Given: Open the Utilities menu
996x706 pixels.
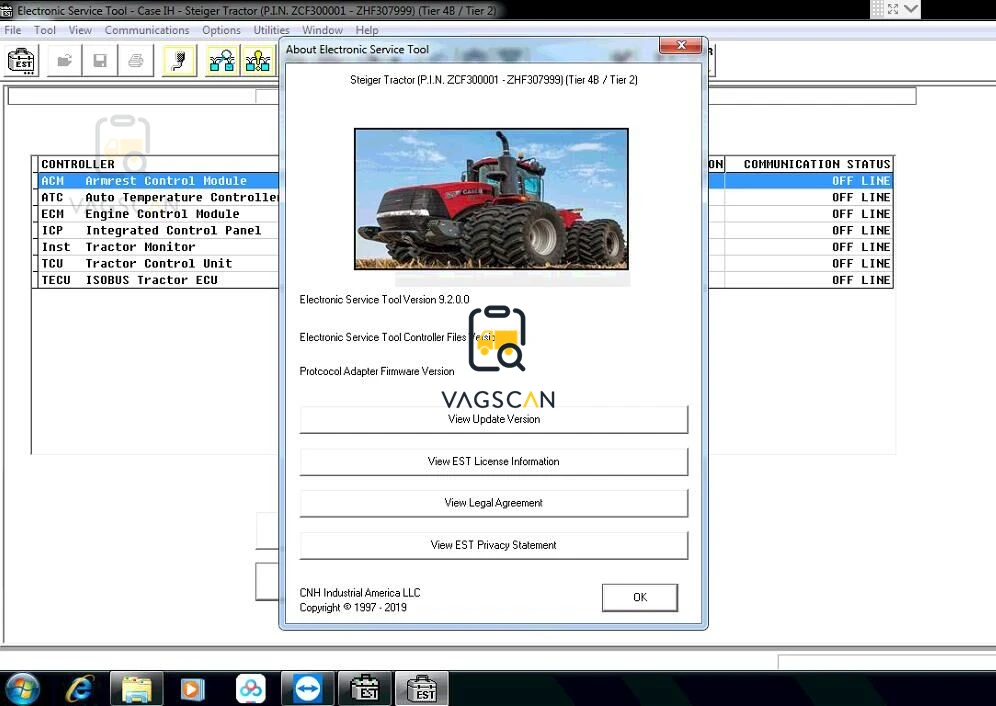Looking at the screenshot, I should tap(271, 30).
